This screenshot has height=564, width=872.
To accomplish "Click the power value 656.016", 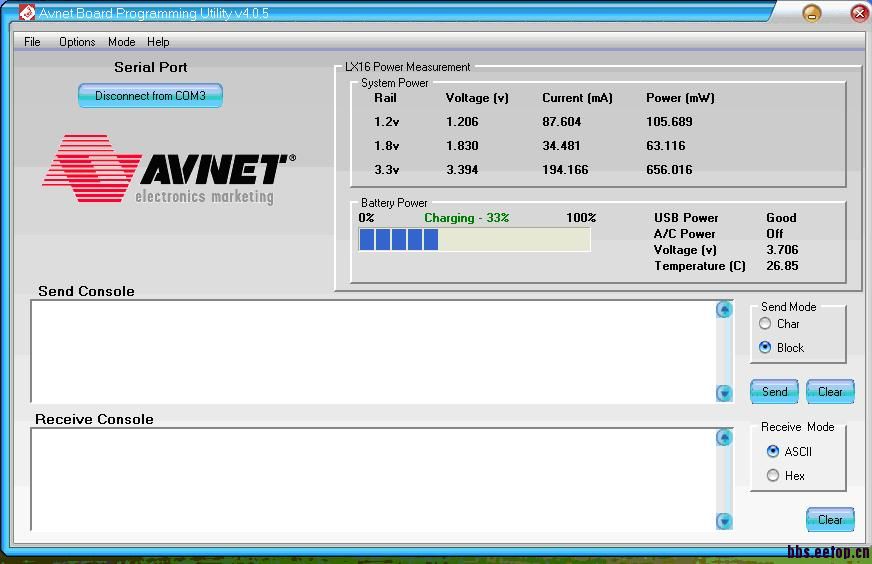I will point(669,169).
